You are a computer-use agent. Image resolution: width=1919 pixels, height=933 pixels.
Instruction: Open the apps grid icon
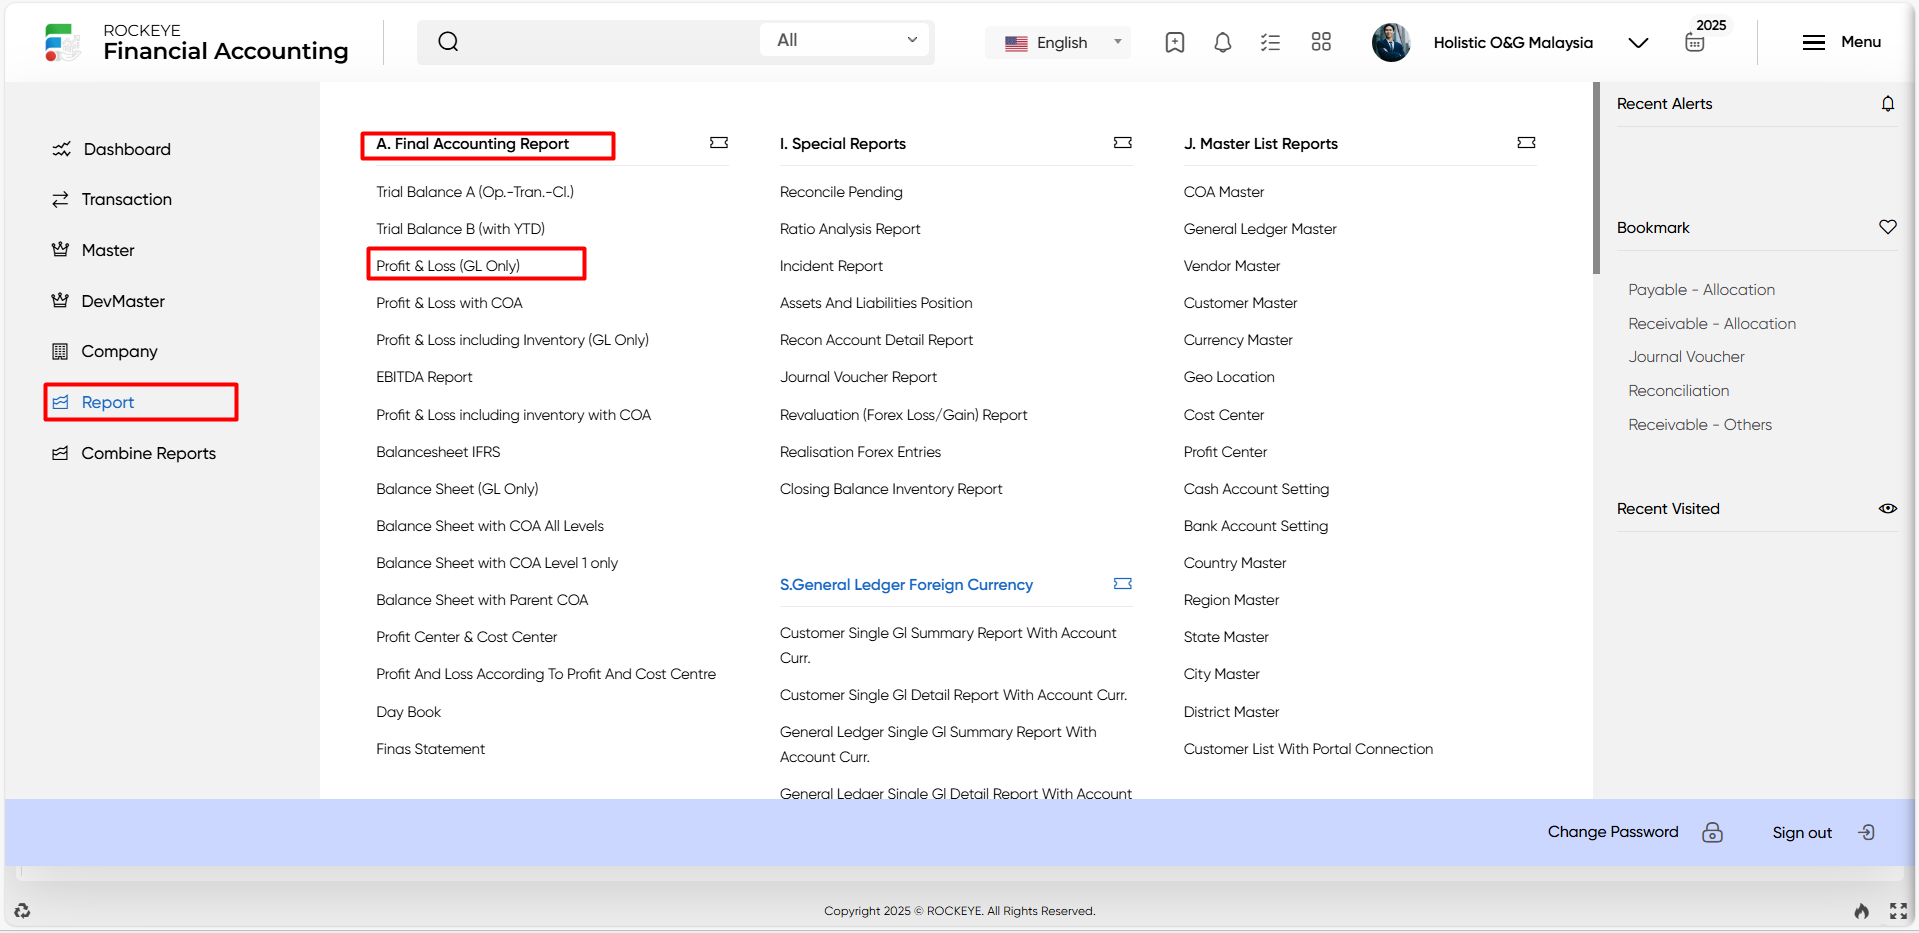[x=1321, y=42]
